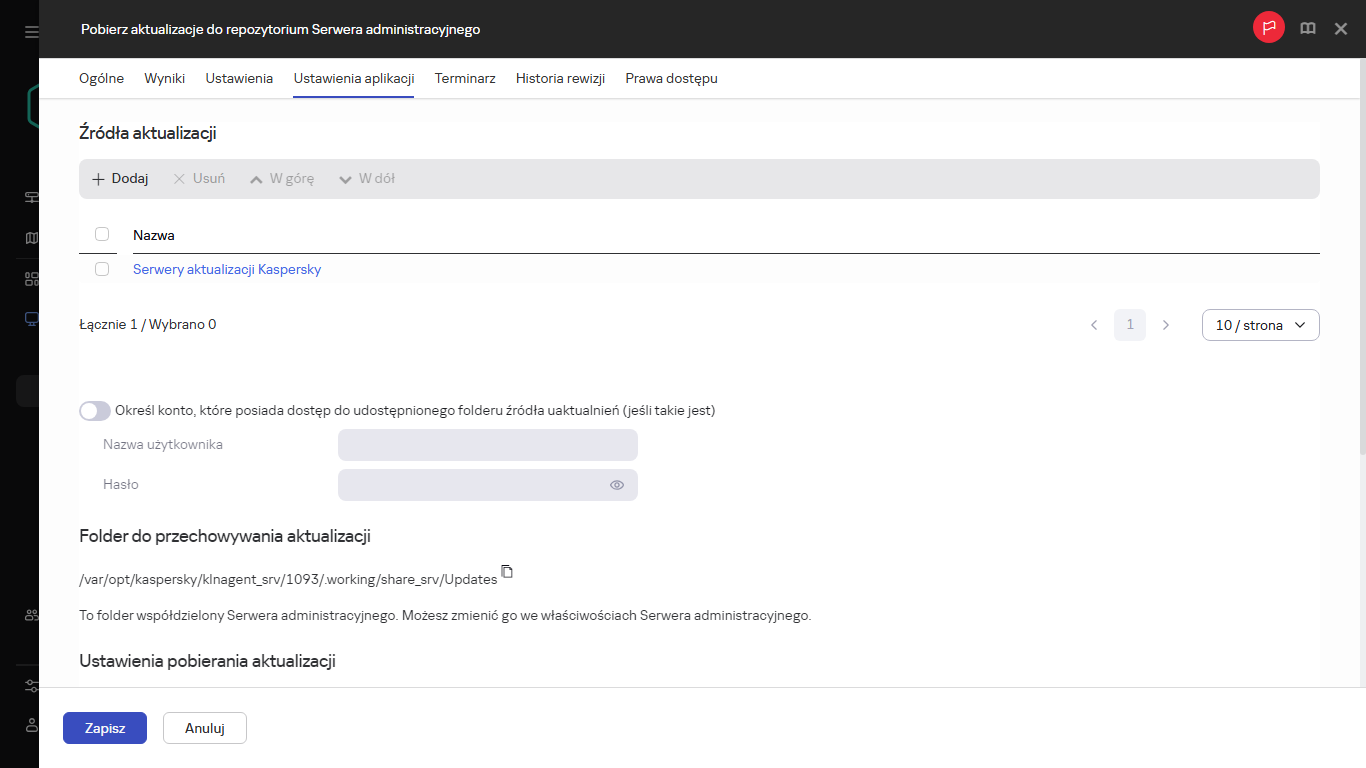1366x768 pixels.
Task: Add a new update source via Dodaj
Action: pyautogui.click(x=120, y=179)
